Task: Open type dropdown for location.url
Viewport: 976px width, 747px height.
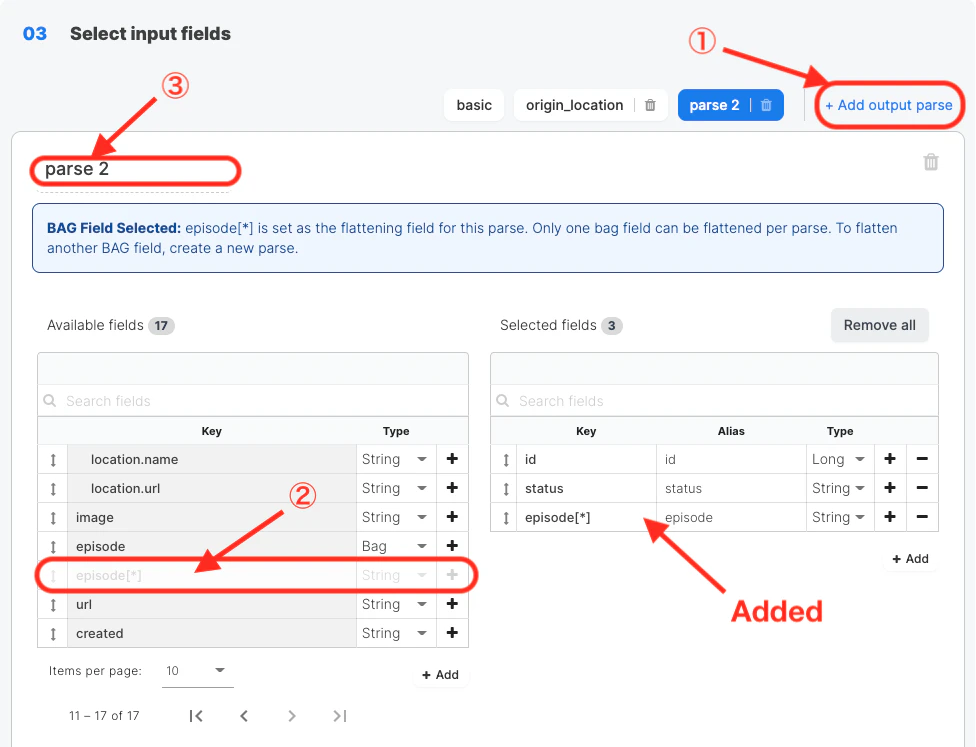Action: coord(395,487)
